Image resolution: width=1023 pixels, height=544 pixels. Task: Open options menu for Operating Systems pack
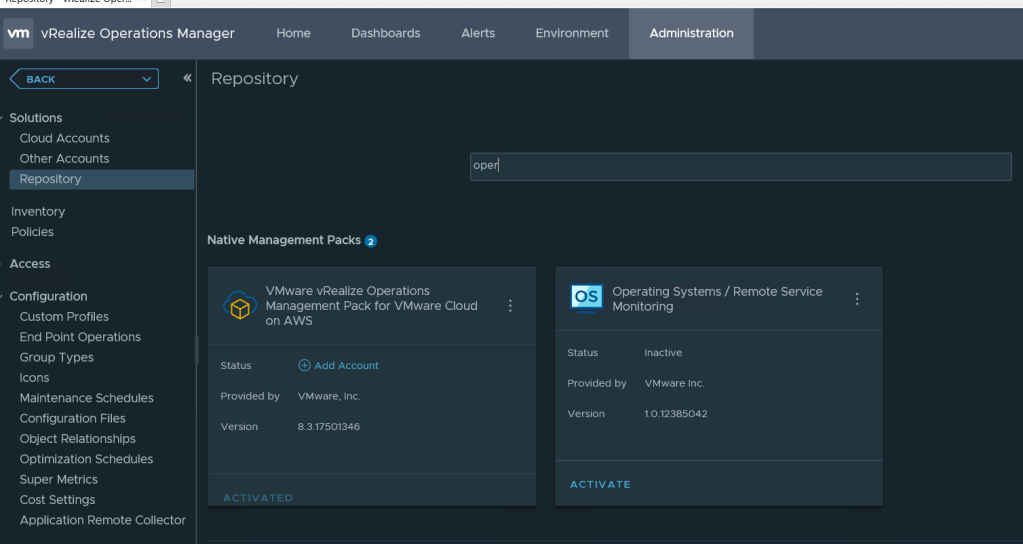click(856, 299)
